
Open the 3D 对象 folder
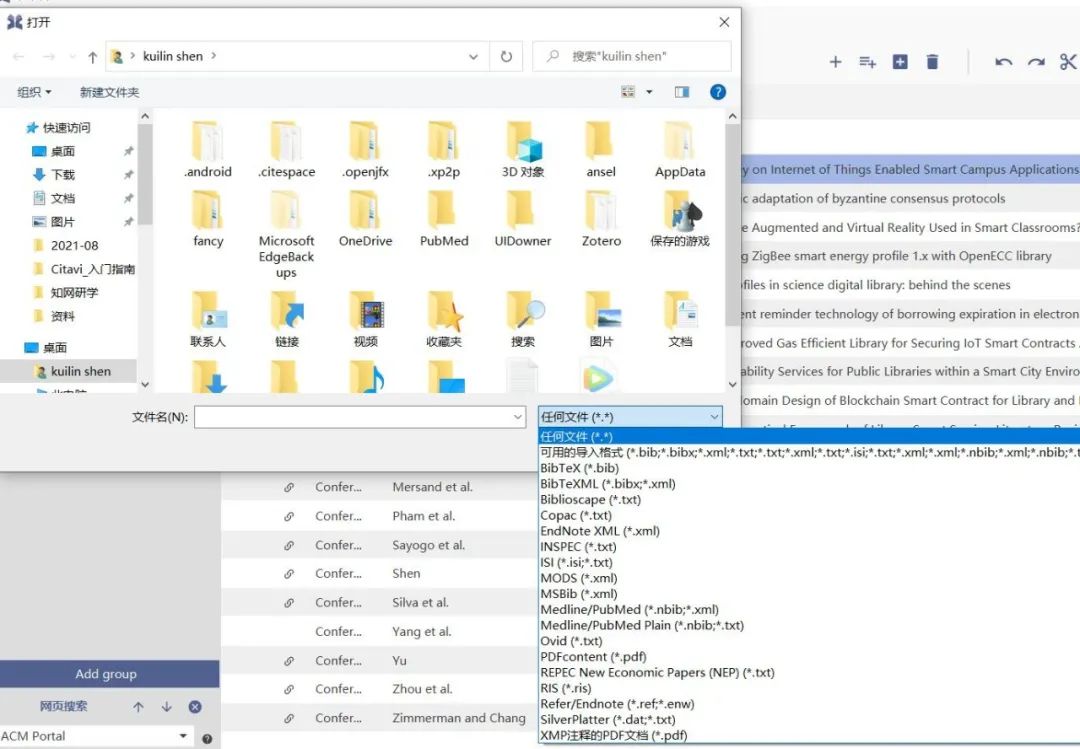pyautogui.click(x=523, y=150)
